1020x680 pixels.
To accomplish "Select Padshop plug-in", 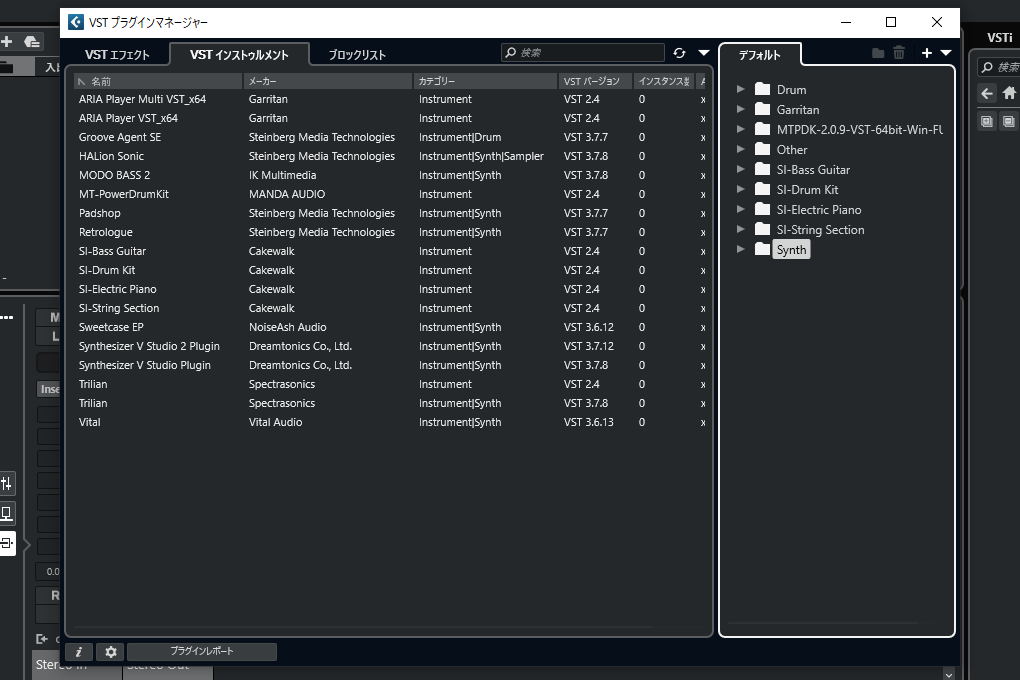I will (x=100, y=213).
